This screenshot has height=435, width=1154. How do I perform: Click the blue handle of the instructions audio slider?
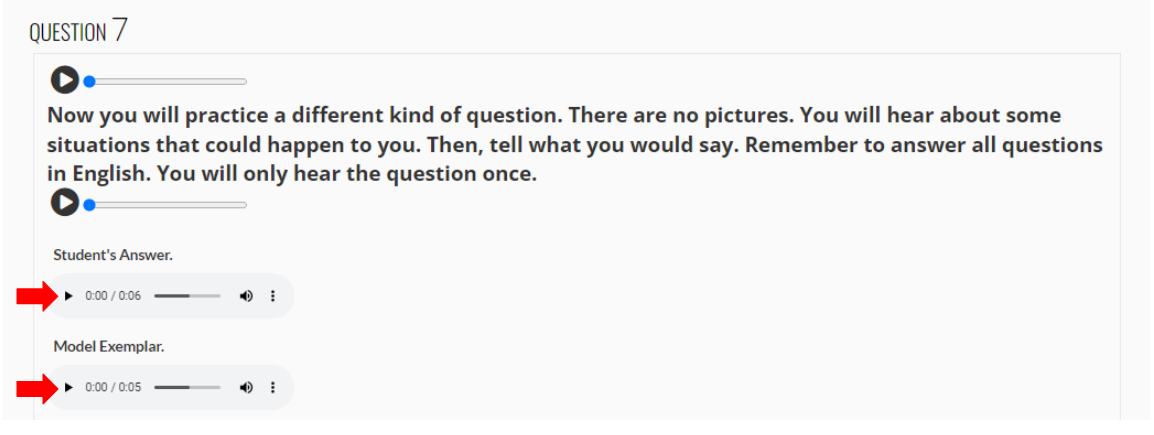pyautogui.click(x=89, y=82)
